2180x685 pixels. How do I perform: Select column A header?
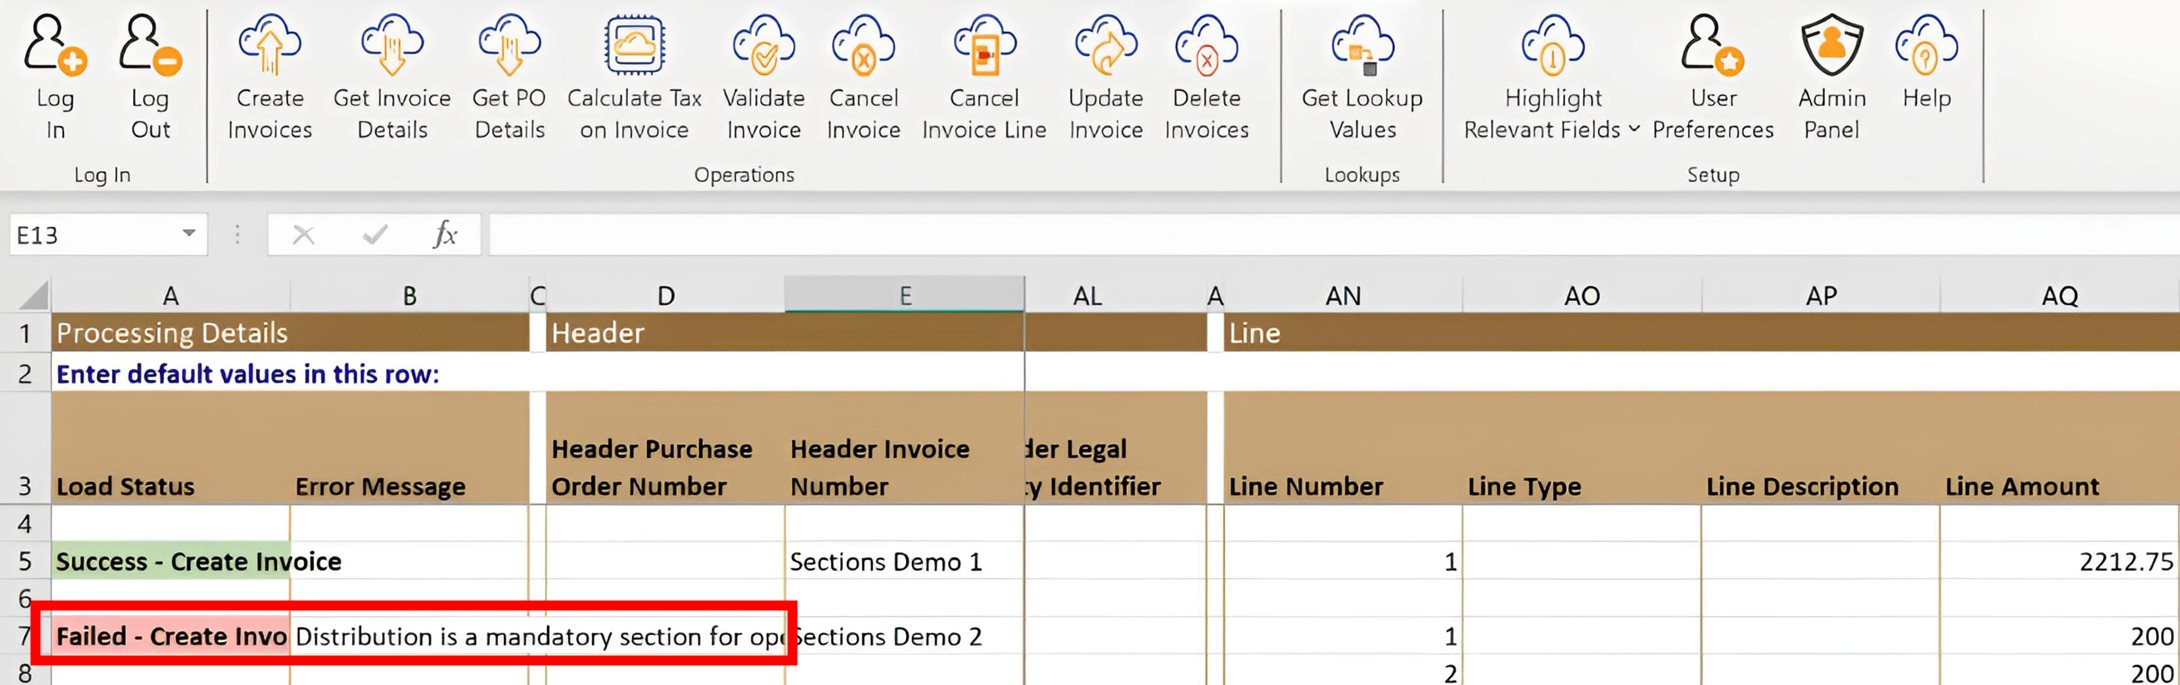click(171, 295)
